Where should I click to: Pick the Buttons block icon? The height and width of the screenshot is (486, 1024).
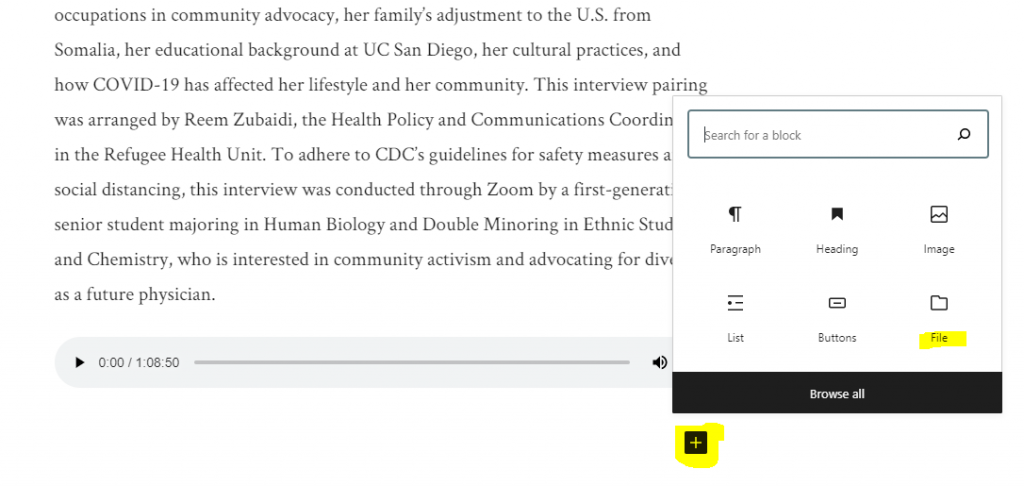(x=837, y=302)
